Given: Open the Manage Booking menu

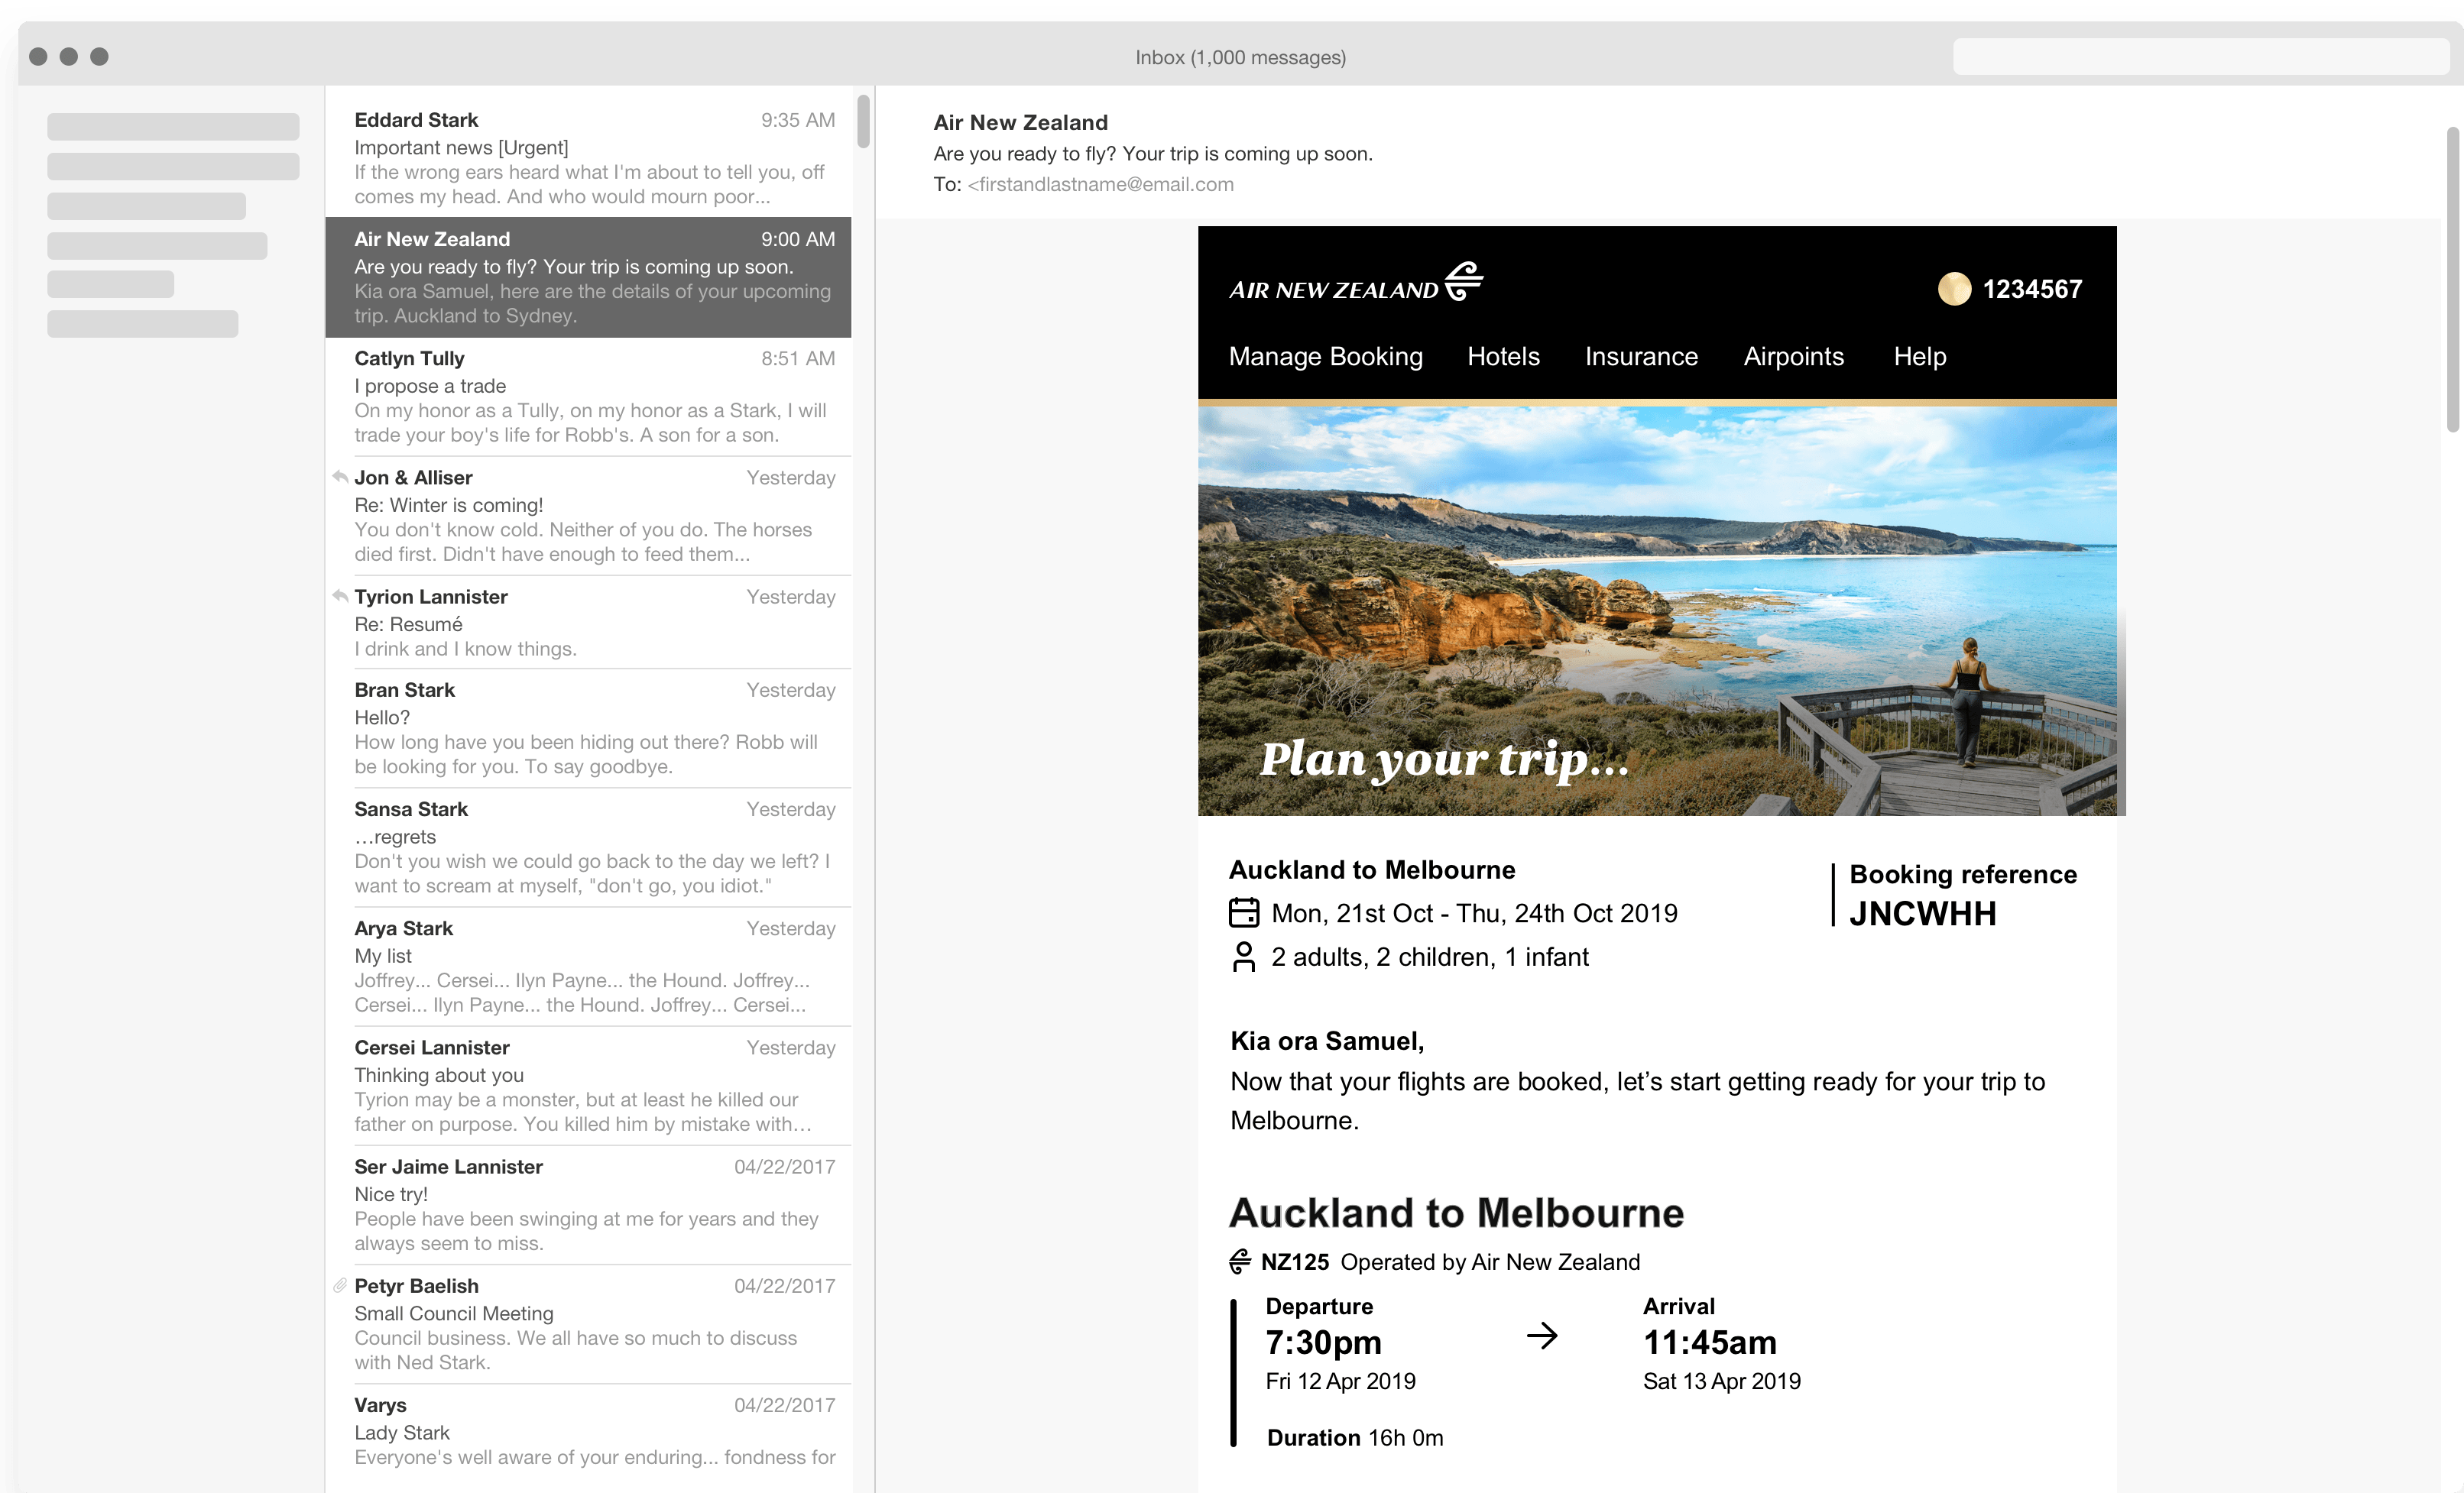Looking at the screenshot, I should (x=1326, y=356).
